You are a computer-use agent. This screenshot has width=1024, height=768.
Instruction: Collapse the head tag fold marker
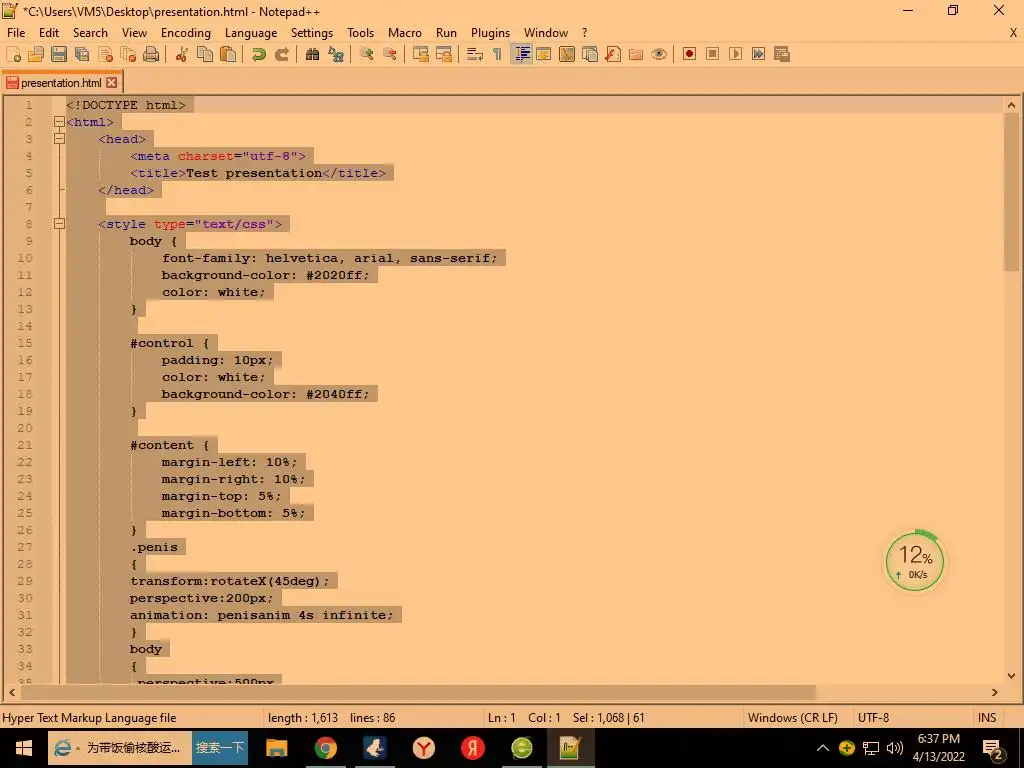click(x=59, y=138)
